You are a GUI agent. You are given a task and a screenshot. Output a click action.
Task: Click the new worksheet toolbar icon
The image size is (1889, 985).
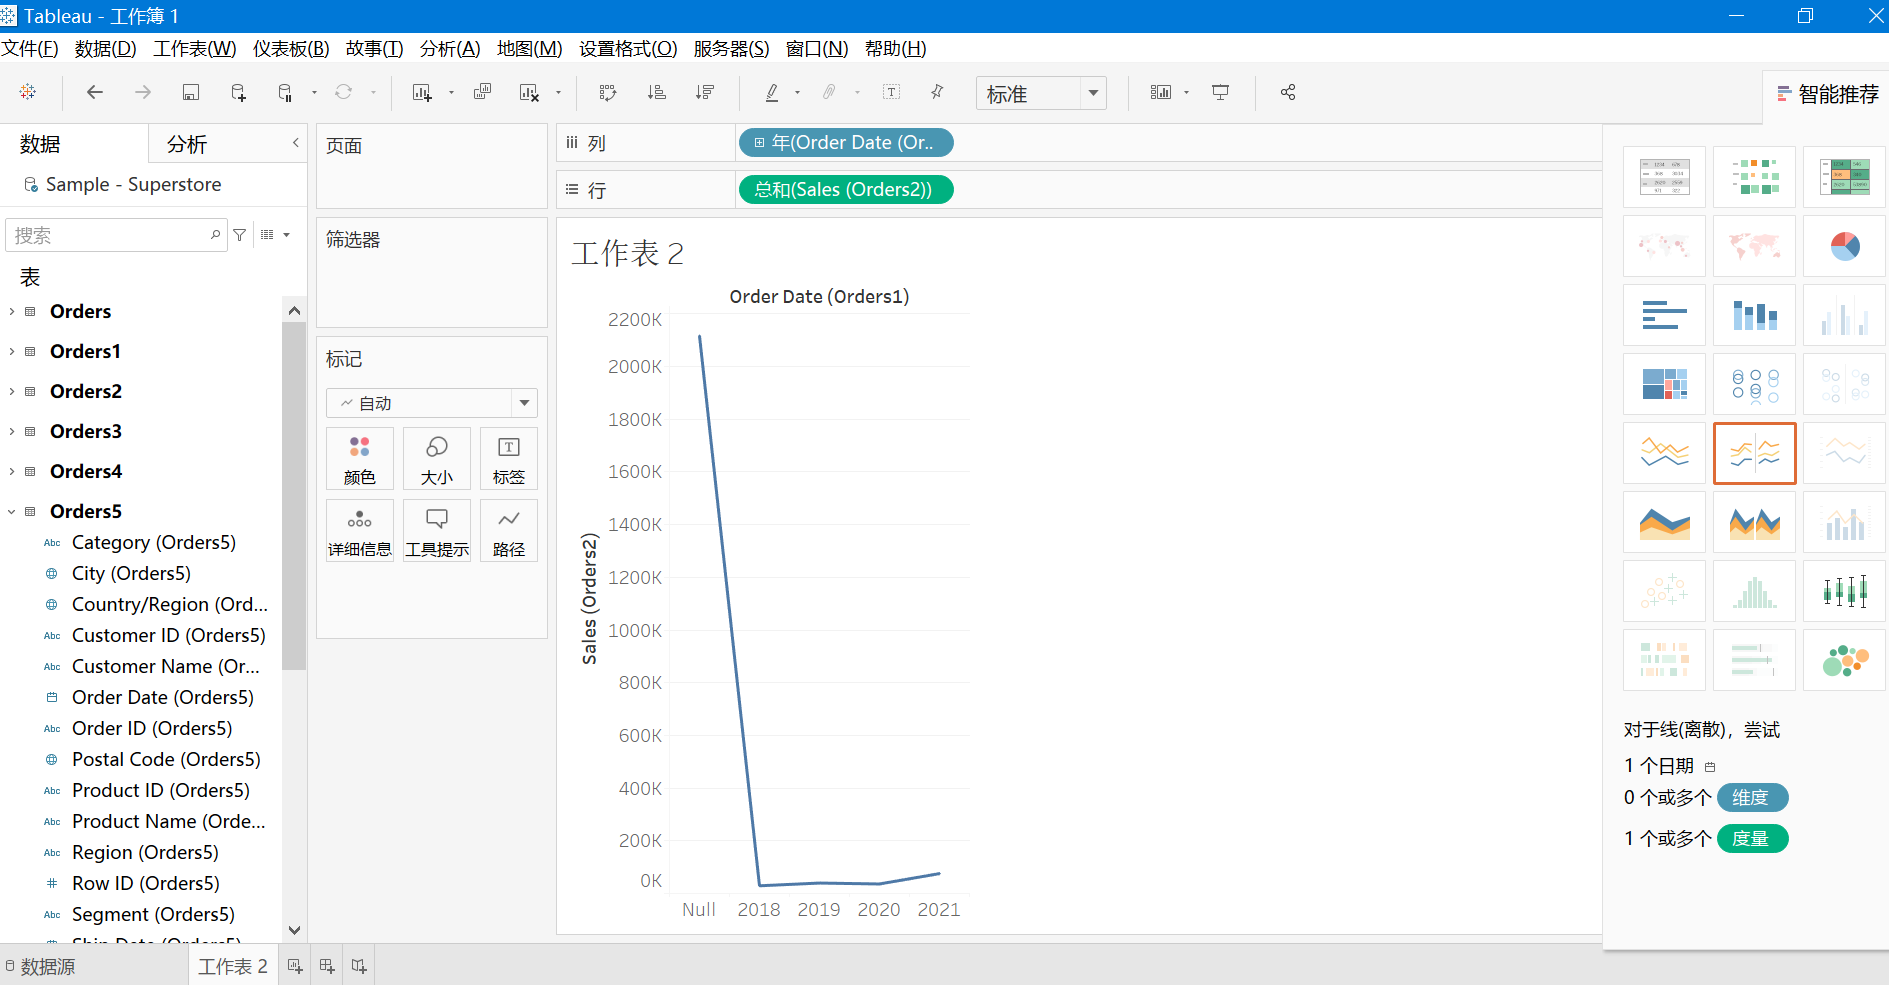pyautogui.click(x=422, y=92)
